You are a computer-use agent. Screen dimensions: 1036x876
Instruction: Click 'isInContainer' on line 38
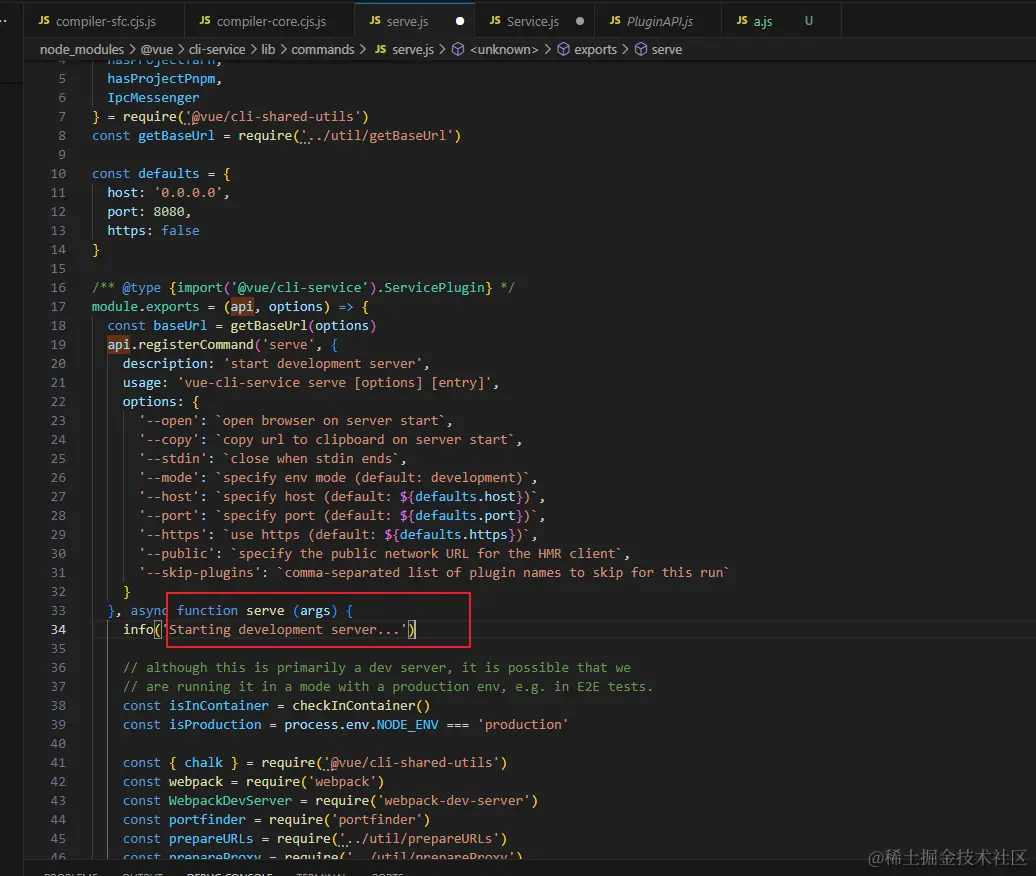tap(219, 706)
